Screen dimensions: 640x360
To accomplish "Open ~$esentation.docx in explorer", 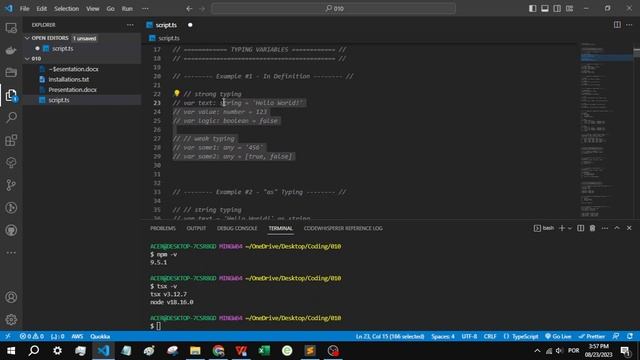I will pyautogui.click(x=73, y=69).
